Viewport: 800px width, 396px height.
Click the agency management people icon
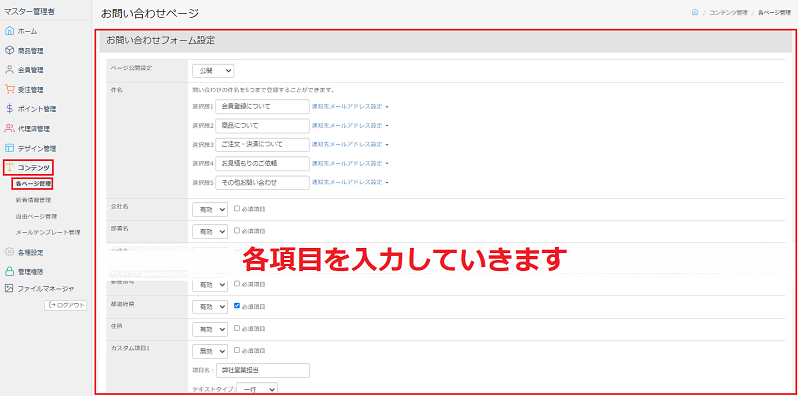point(9,128)
